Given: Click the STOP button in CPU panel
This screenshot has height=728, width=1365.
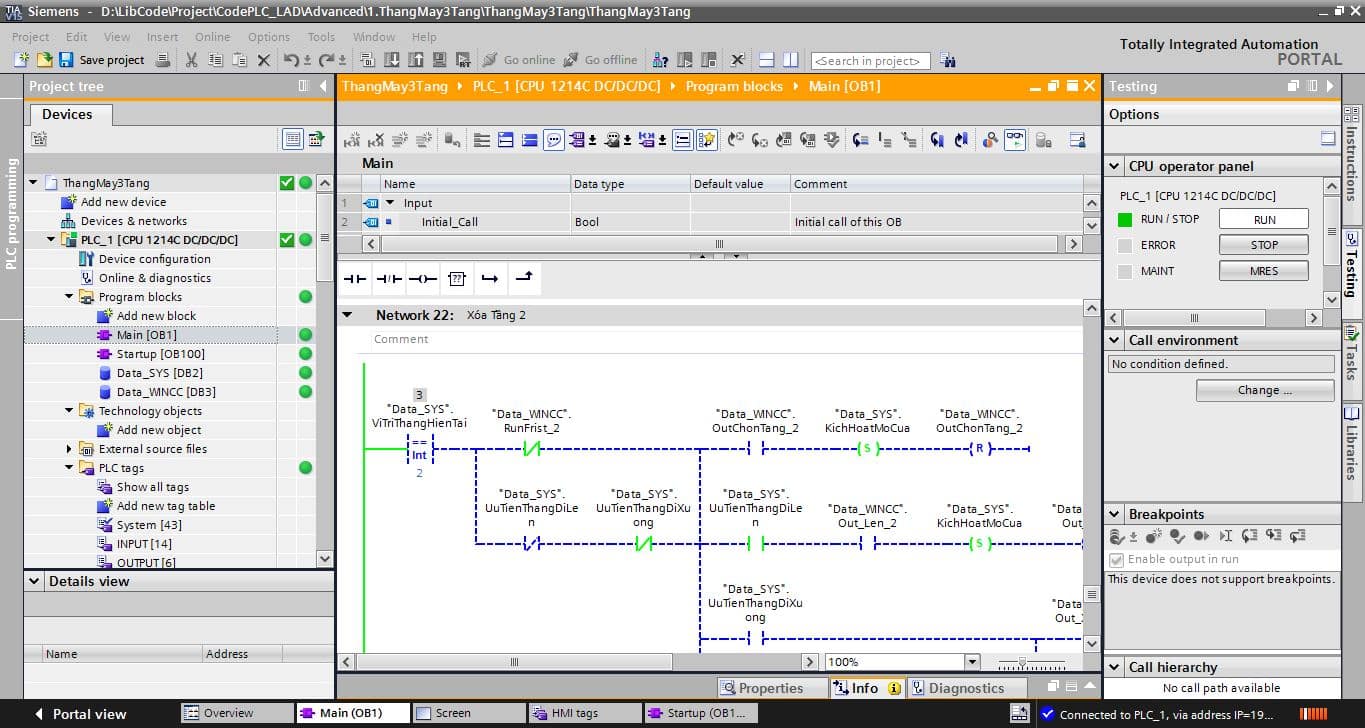Looking at the screenshot, I should click(1263, 245).
